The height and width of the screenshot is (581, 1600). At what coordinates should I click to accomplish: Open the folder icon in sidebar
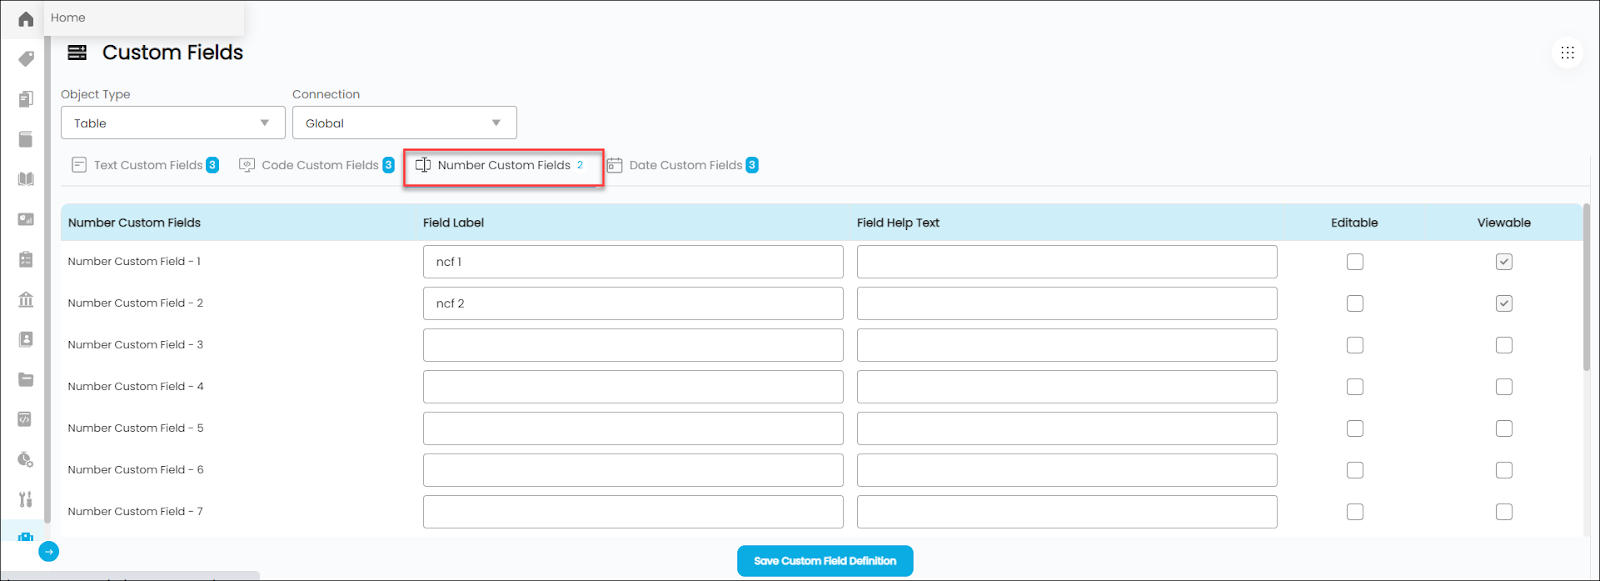point(26,379)
